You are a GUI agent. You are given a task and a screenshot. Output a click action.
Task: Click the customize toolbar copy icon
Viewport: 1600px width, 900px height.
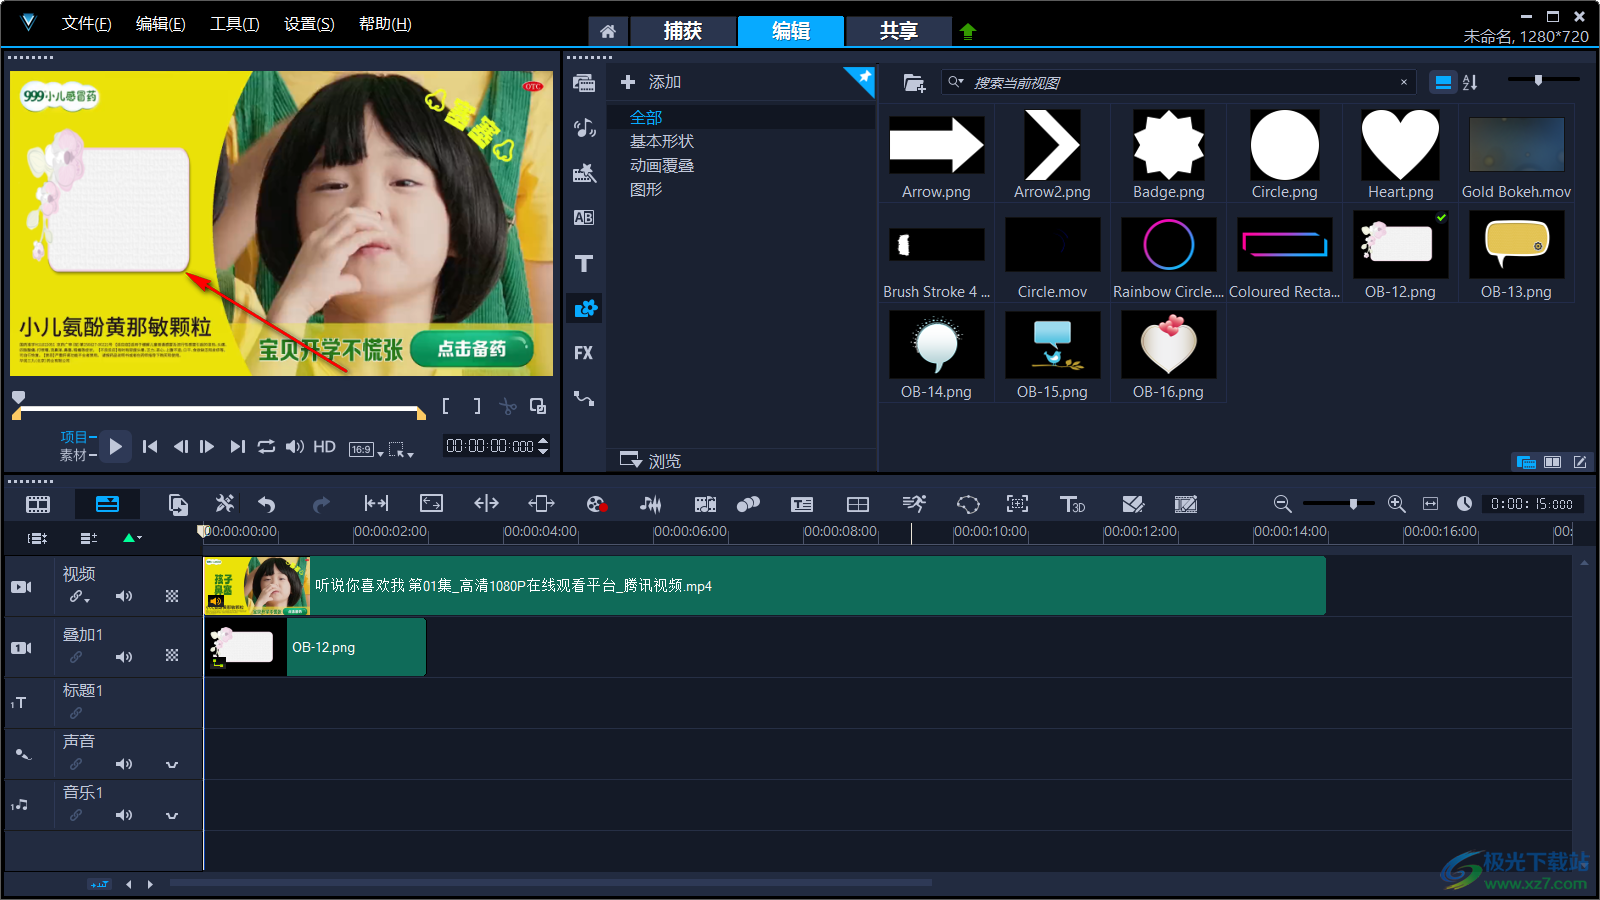click(x=178, y=504)
